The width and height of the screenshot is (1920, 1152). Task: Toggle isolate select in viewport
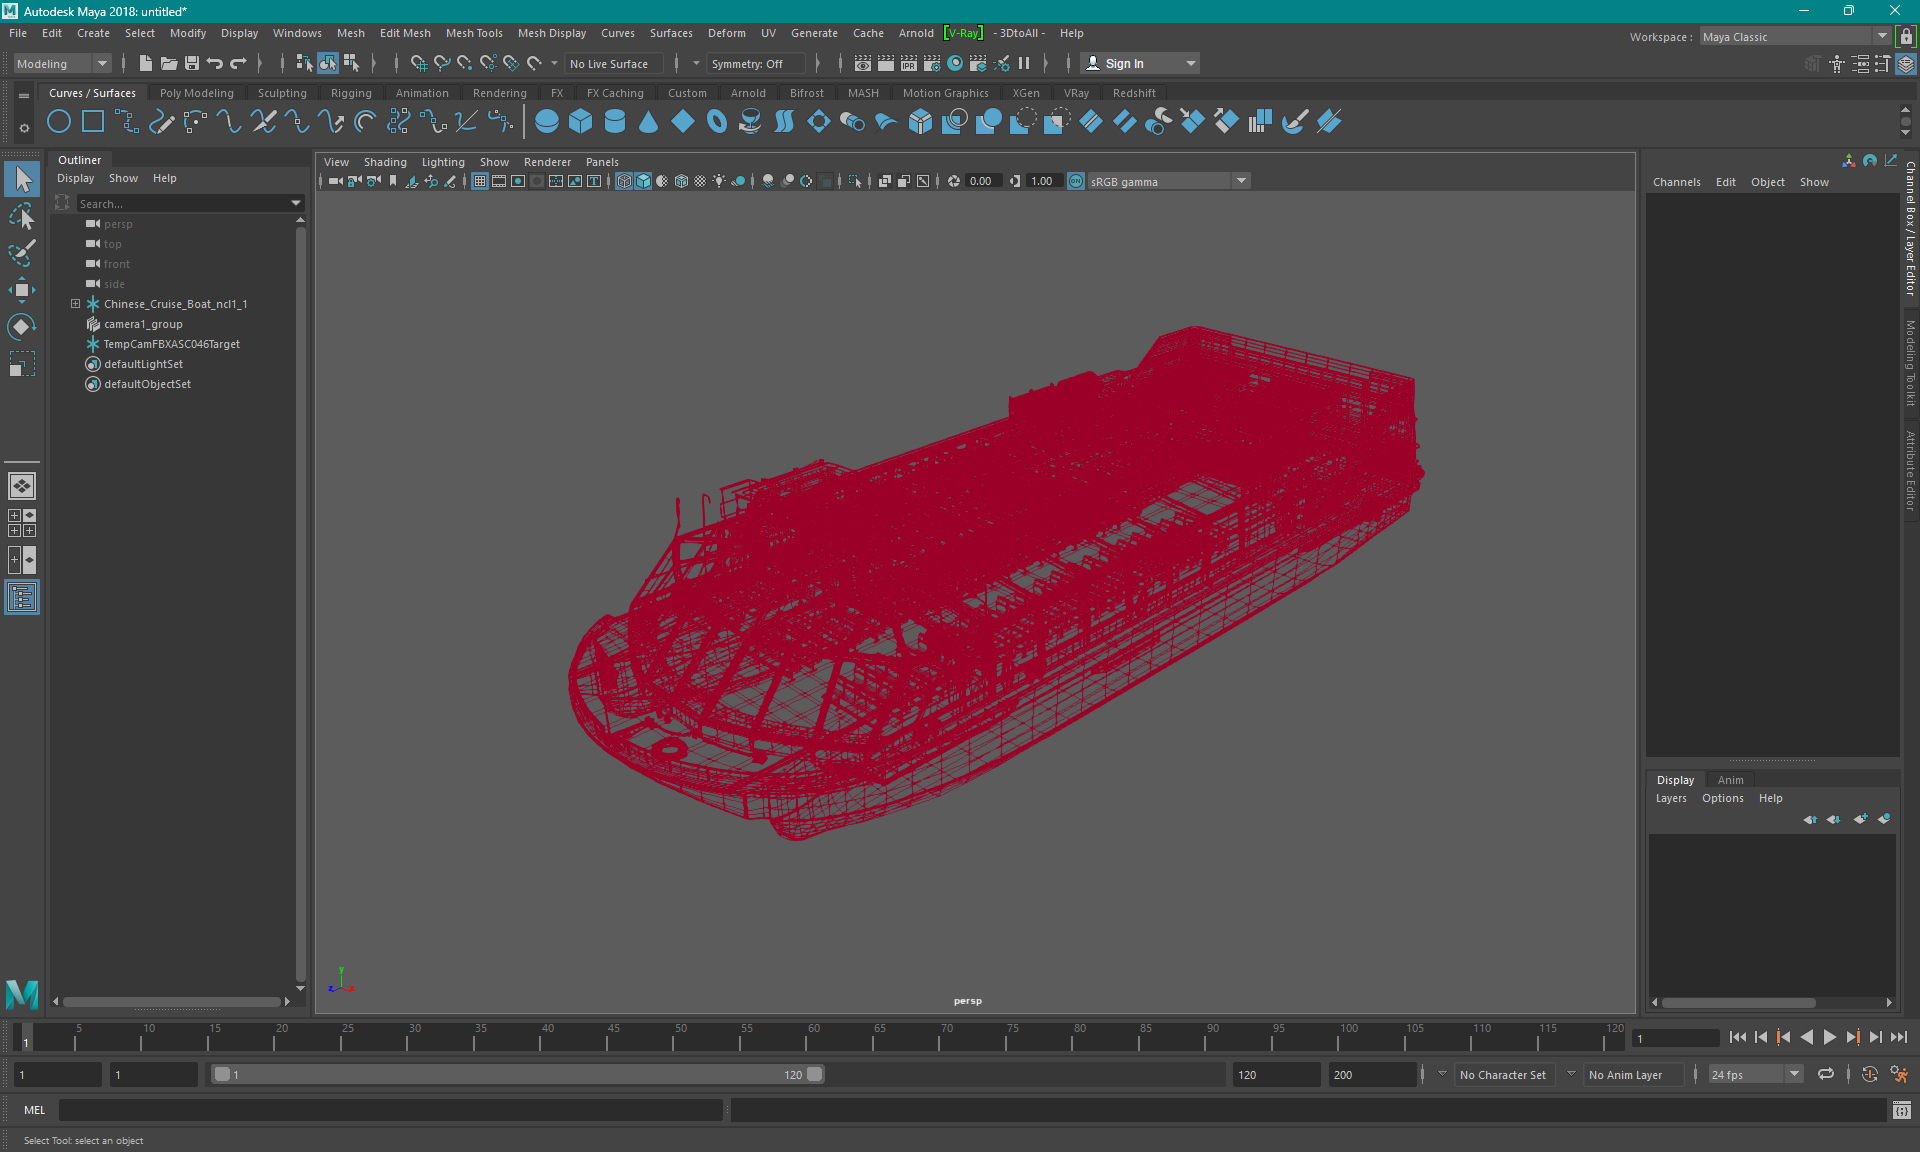point(854,181)
